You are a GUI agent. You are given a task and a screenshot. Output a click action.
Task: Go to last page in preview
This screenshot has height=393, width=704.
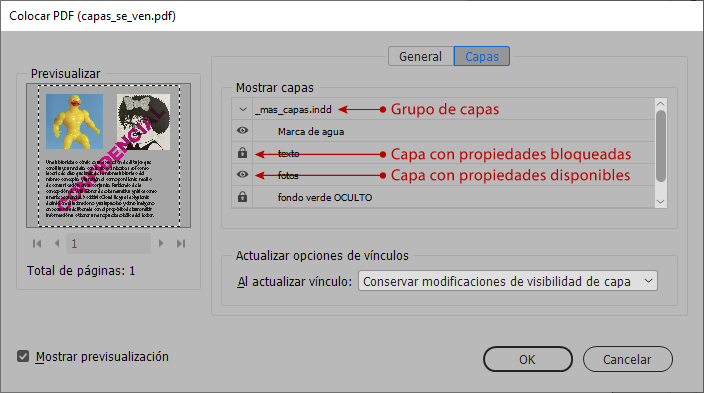[181, 243]
